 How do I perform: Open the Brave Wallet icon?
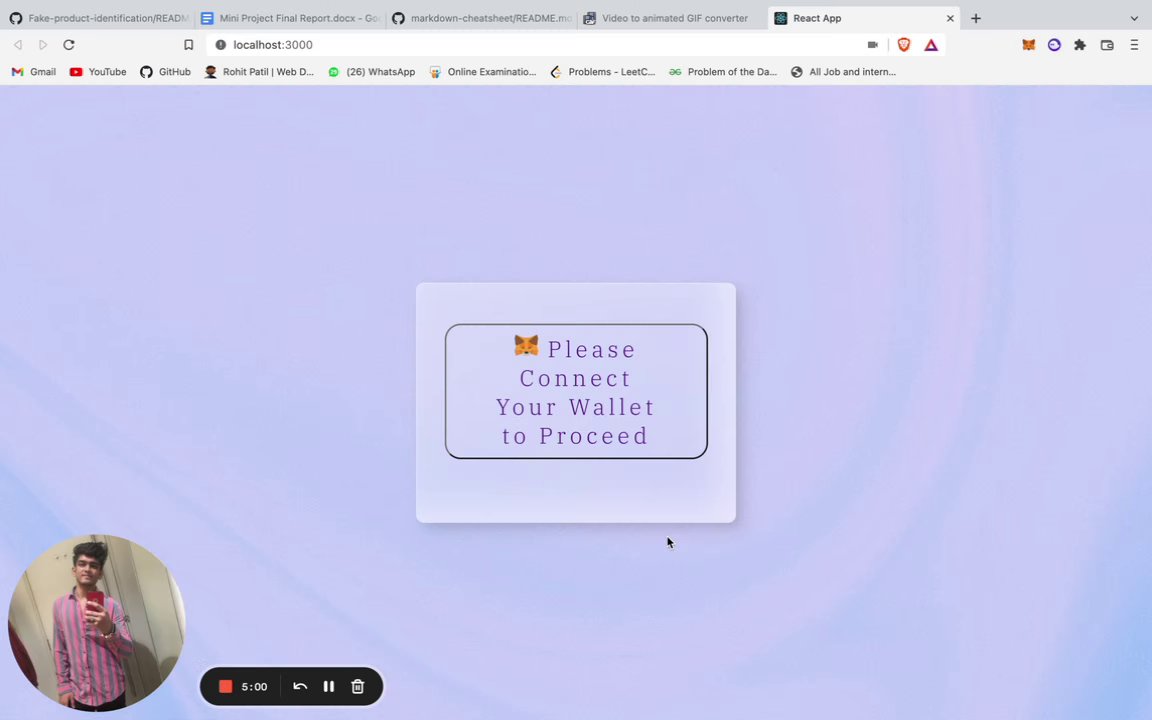1107,45
